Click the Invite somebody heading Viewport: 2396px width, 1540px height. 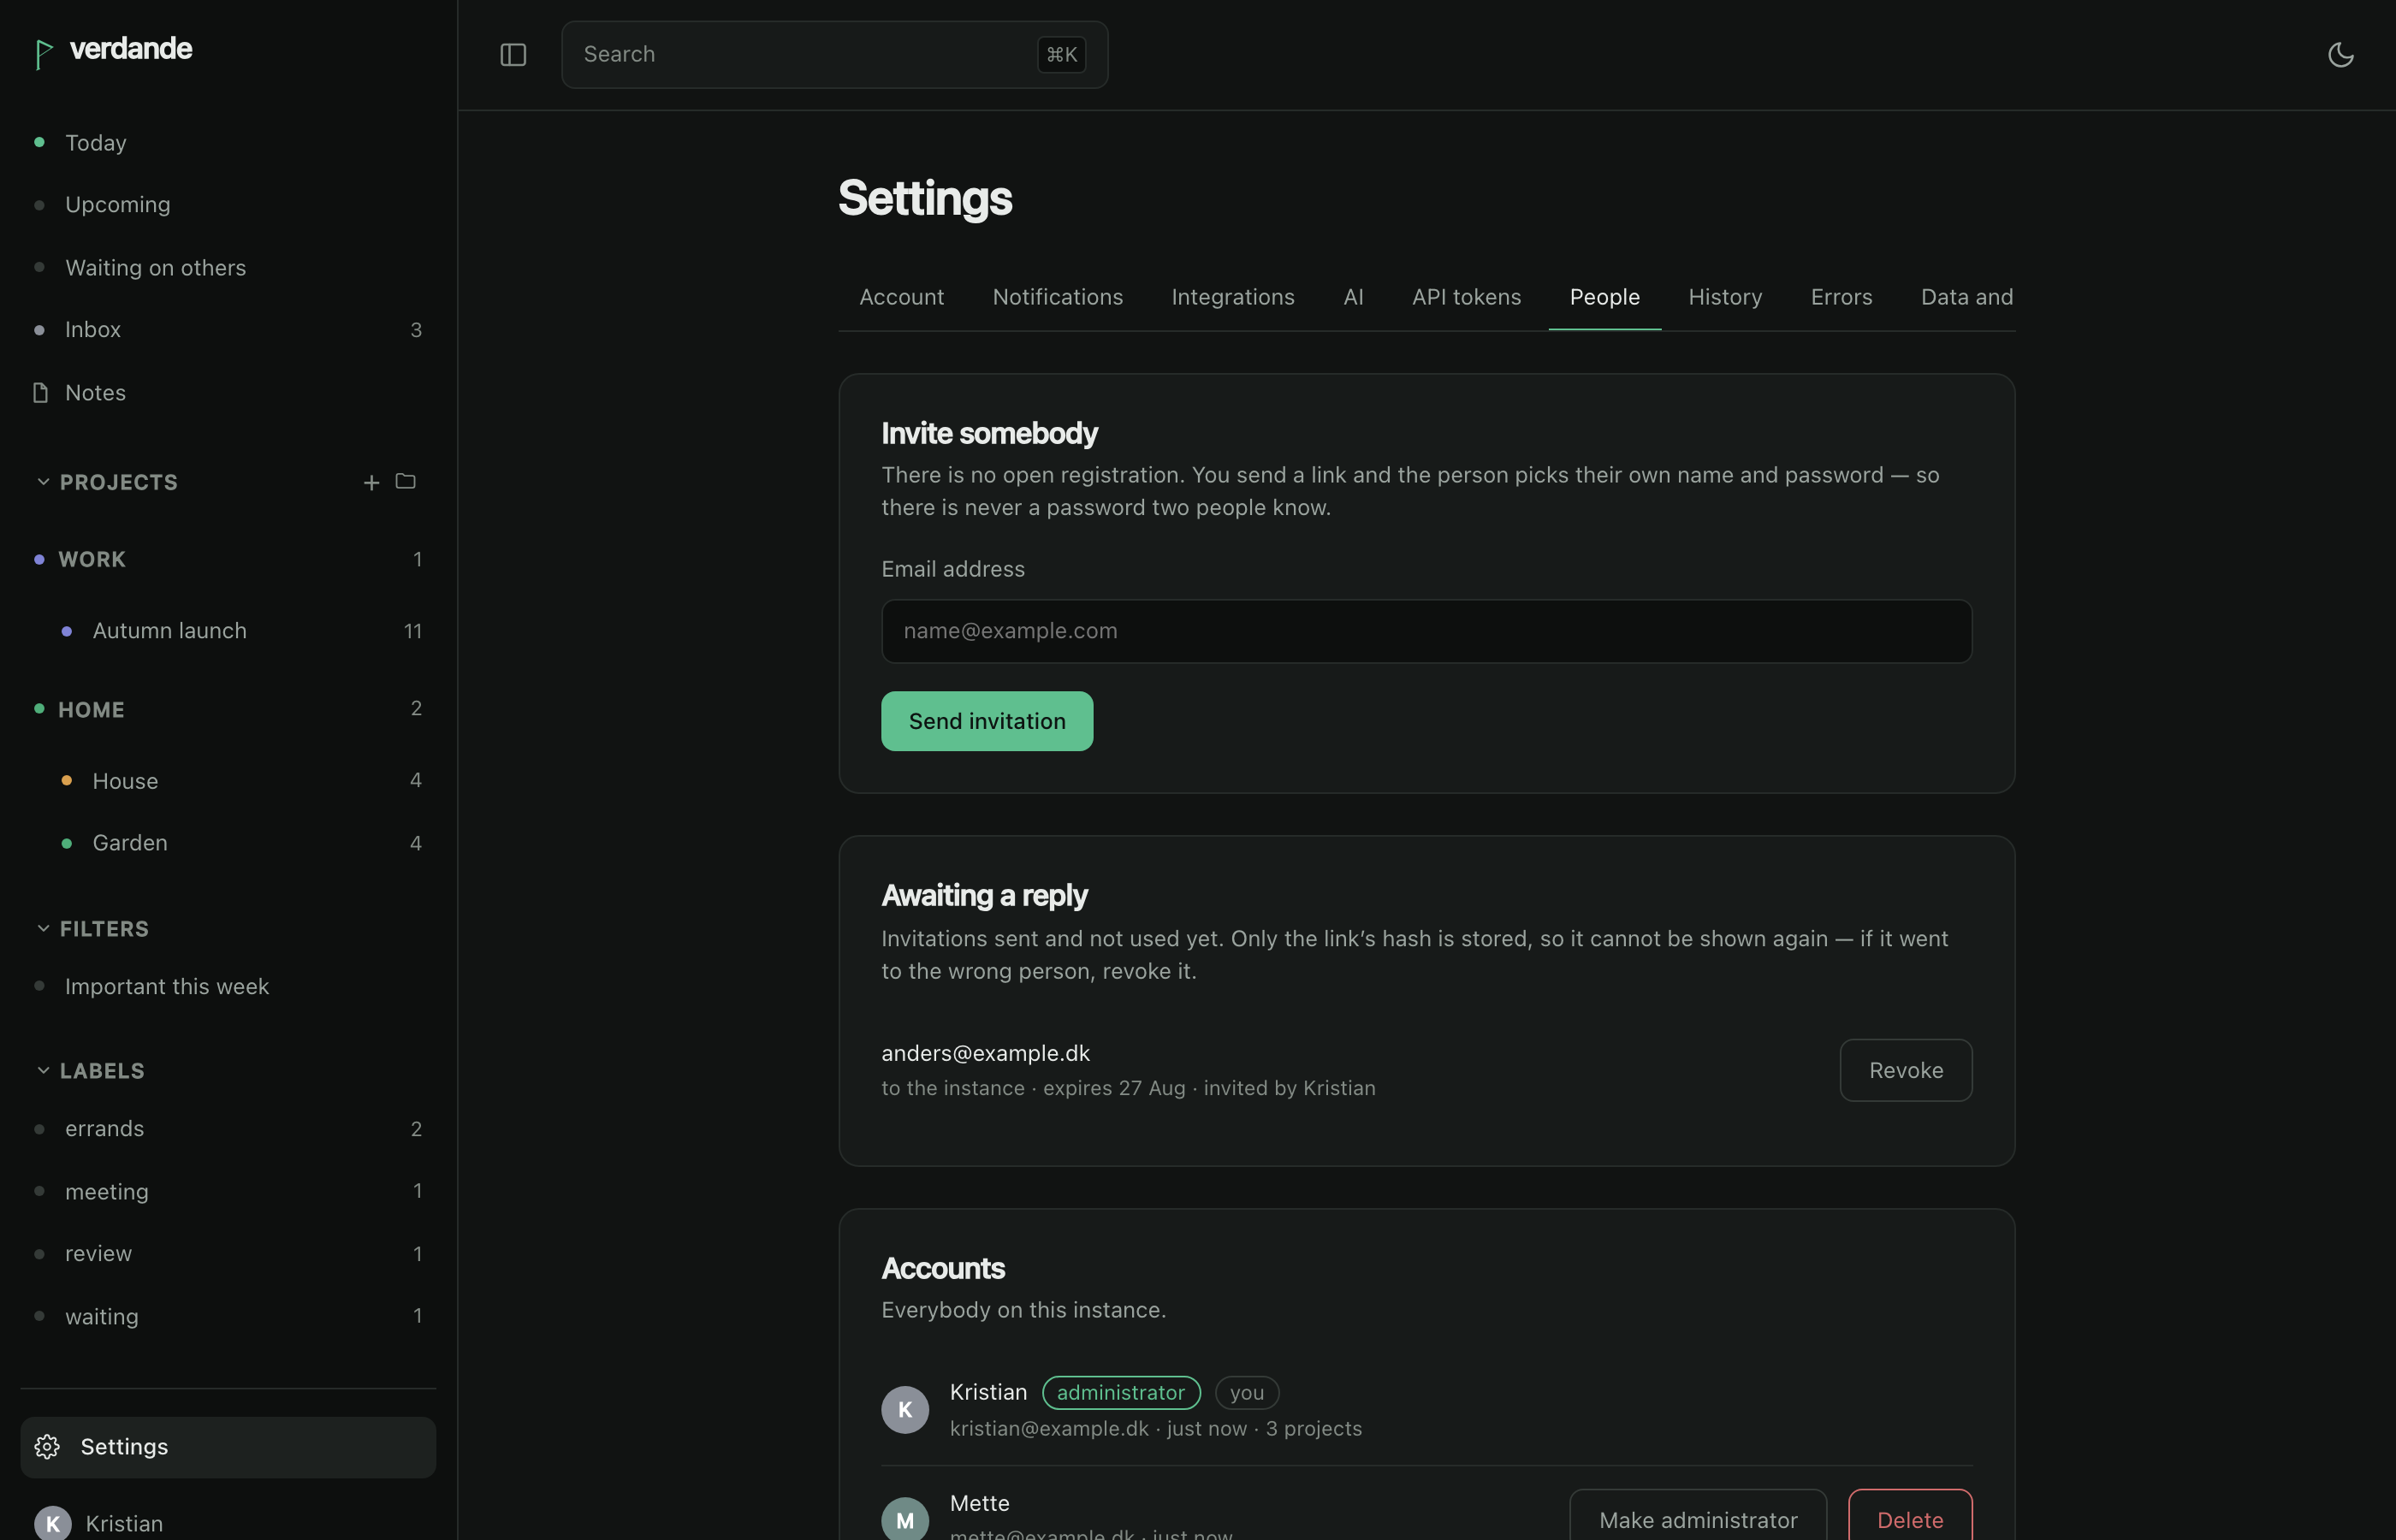click(989, 434)
